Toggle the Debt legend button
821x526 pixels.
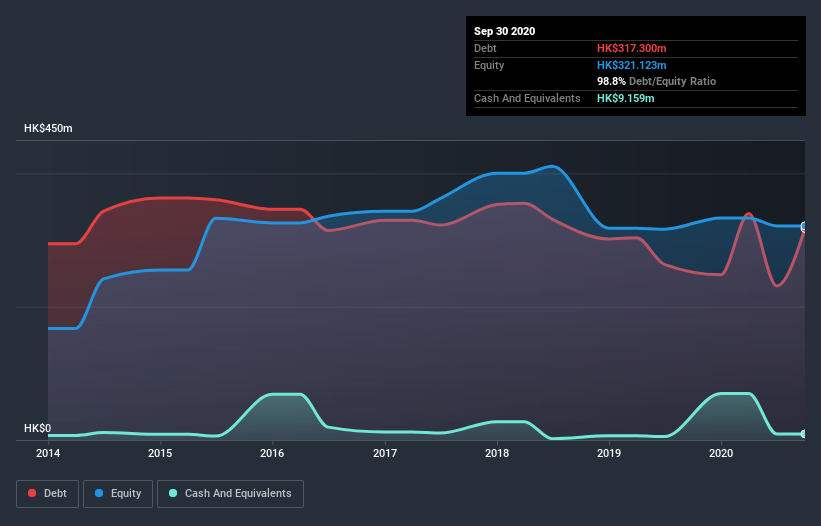48,494
